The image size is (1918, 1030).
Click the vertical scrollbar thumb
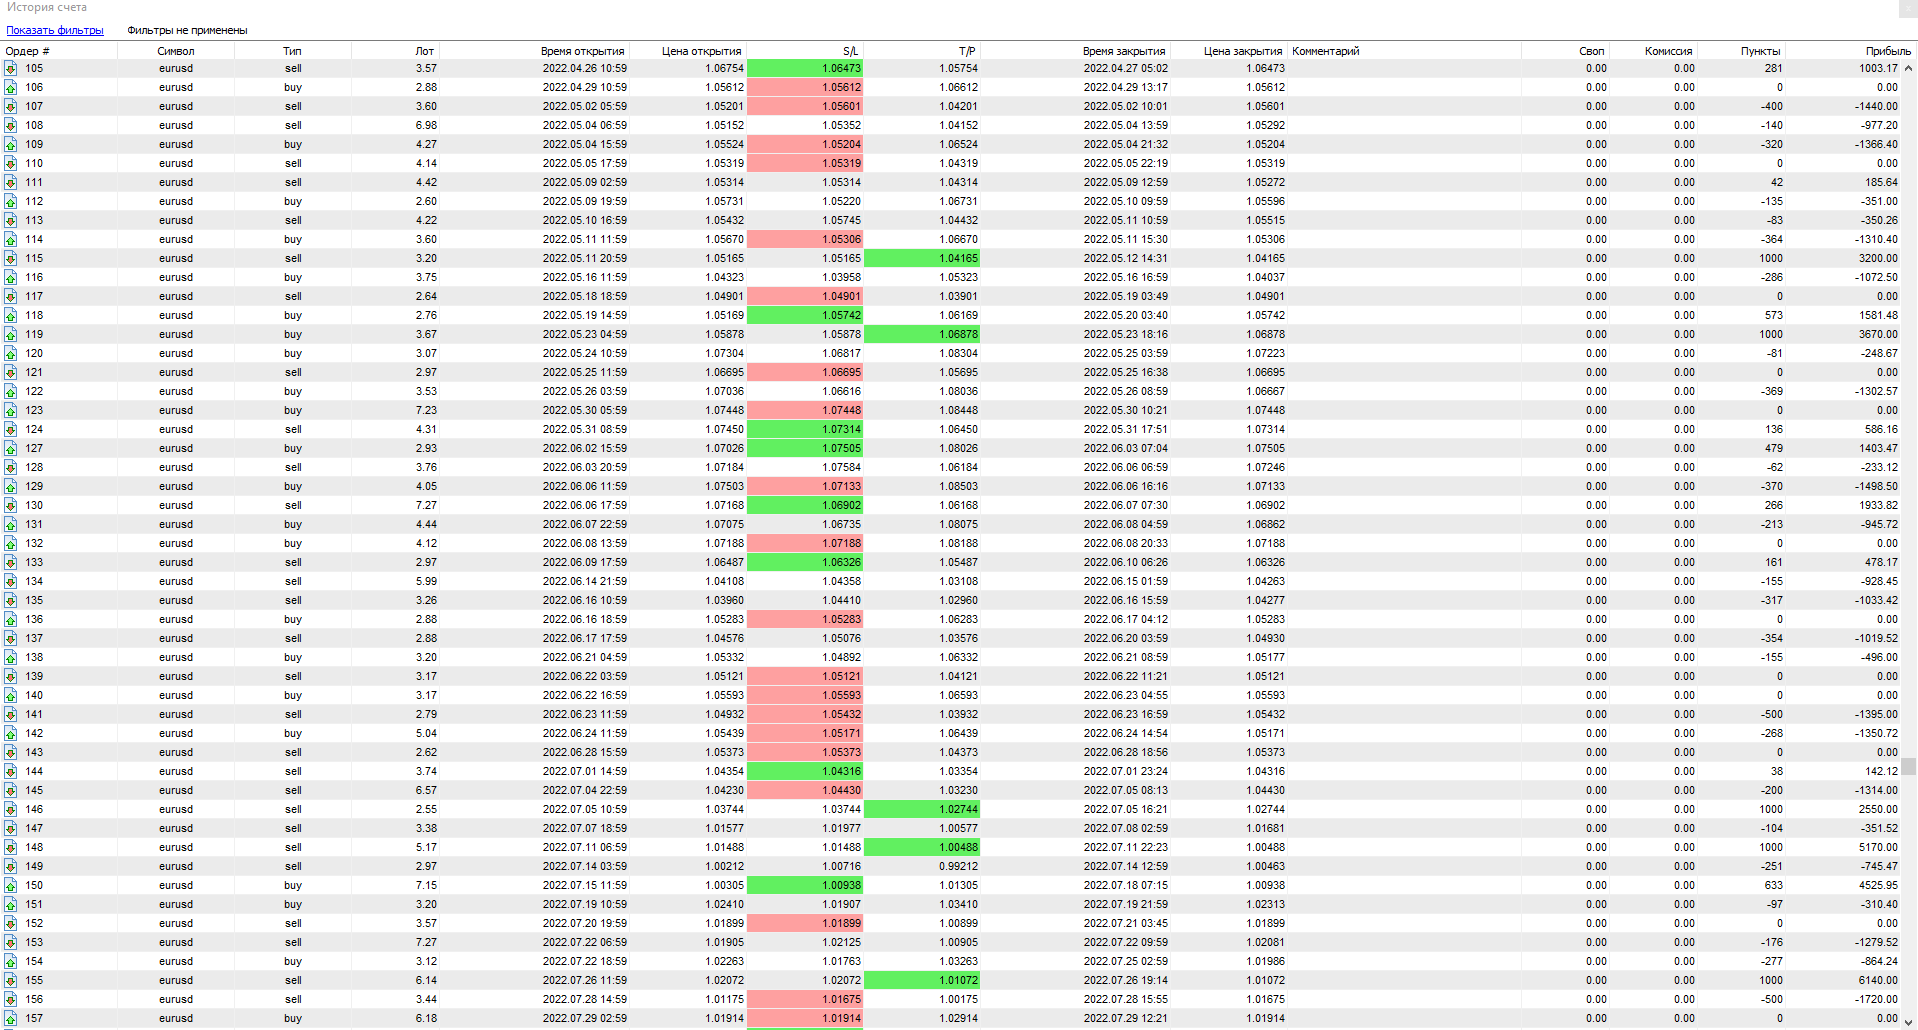tap(1908, 766)
